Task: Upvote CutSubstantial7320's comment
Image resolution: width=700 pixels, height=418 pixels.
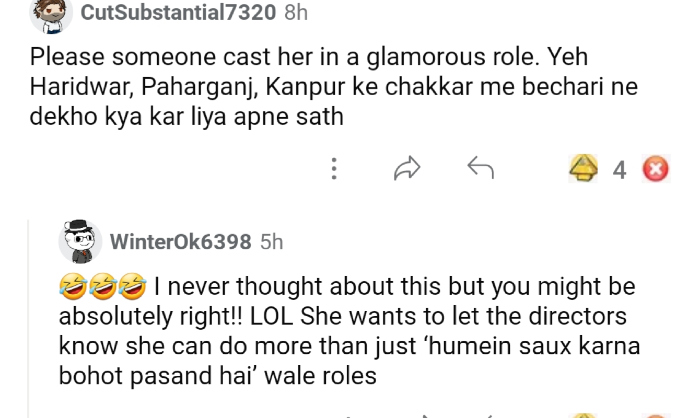Action: 583,169
